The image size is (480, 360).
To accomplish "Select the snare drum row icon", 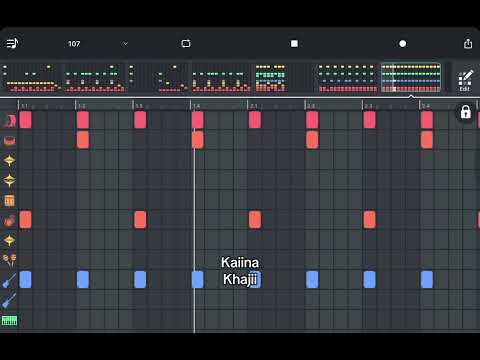I will pyautogui.click(x=10, y=141).
